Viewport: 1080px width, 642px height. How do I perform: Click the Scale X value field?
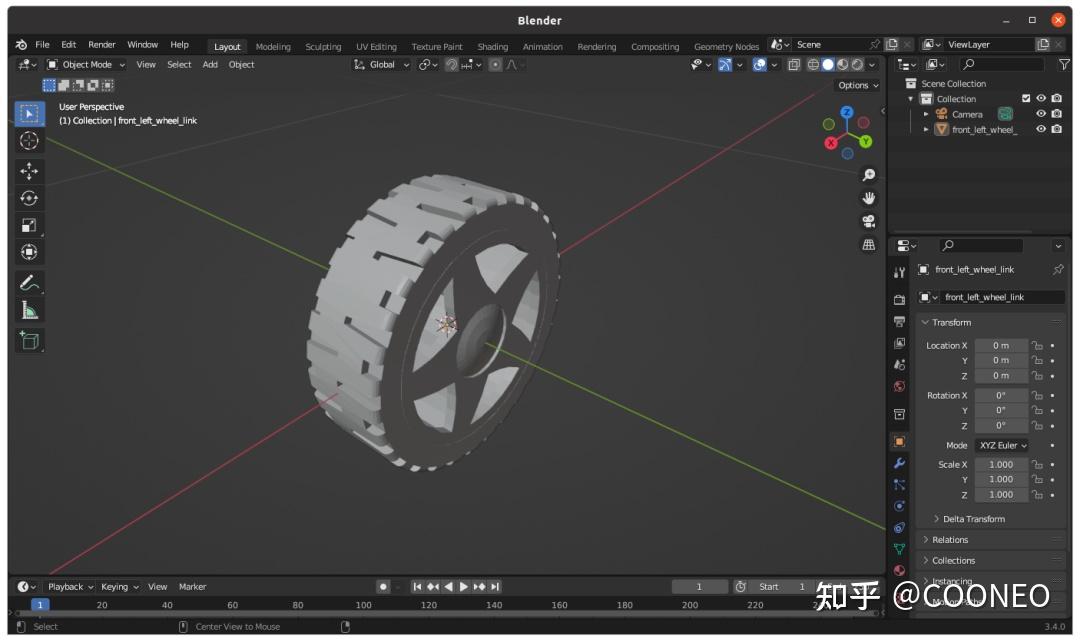(x=1001, y=464)
